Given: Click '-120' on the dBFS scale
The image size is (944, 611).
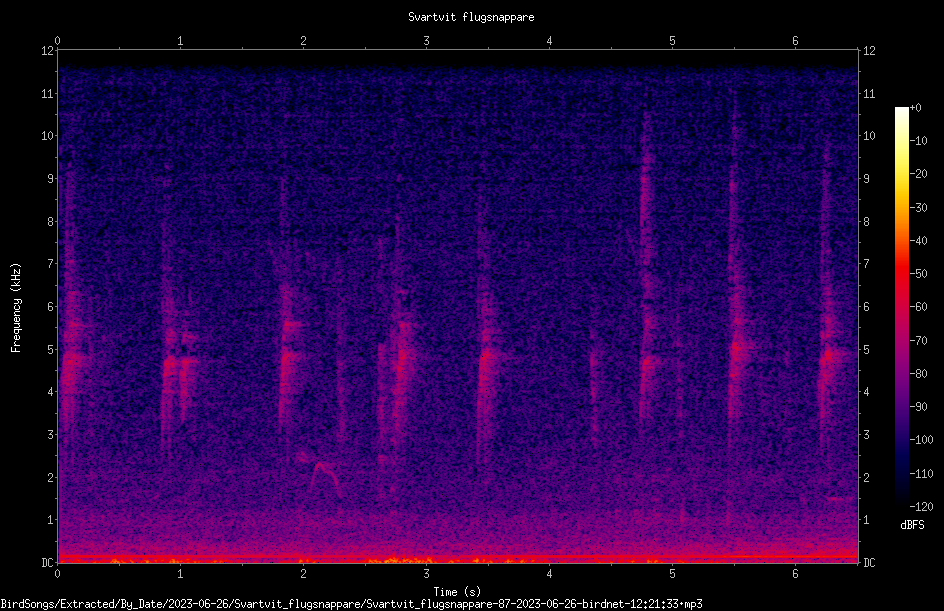Looking at the screenshot, I should 921,507.
